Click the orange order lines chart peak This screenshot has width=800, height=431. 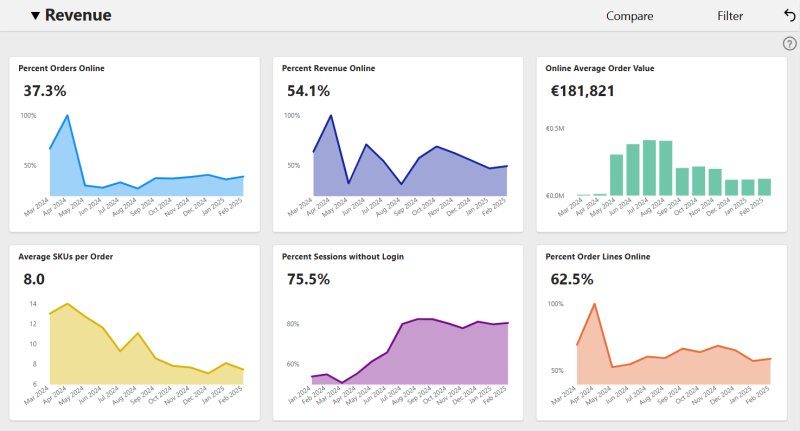click(594, 305)
